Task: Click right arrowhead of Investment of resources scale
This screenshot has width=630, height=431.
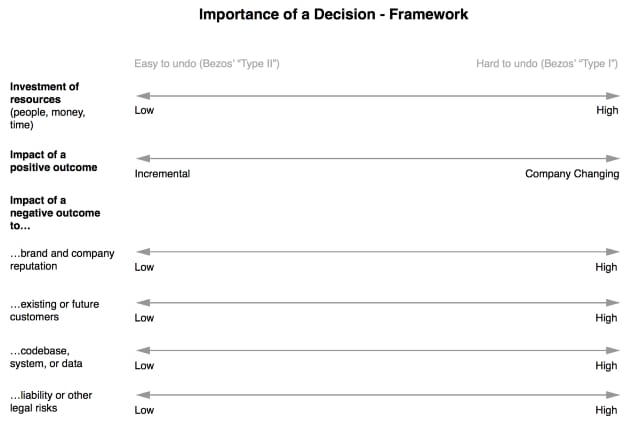Action: click(x=613, y=96)
